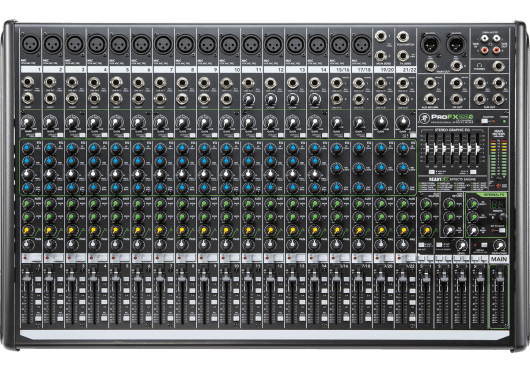530x371 pixels.
Task: Click the channel 11 compressor knob
Action: coord(248,99)
